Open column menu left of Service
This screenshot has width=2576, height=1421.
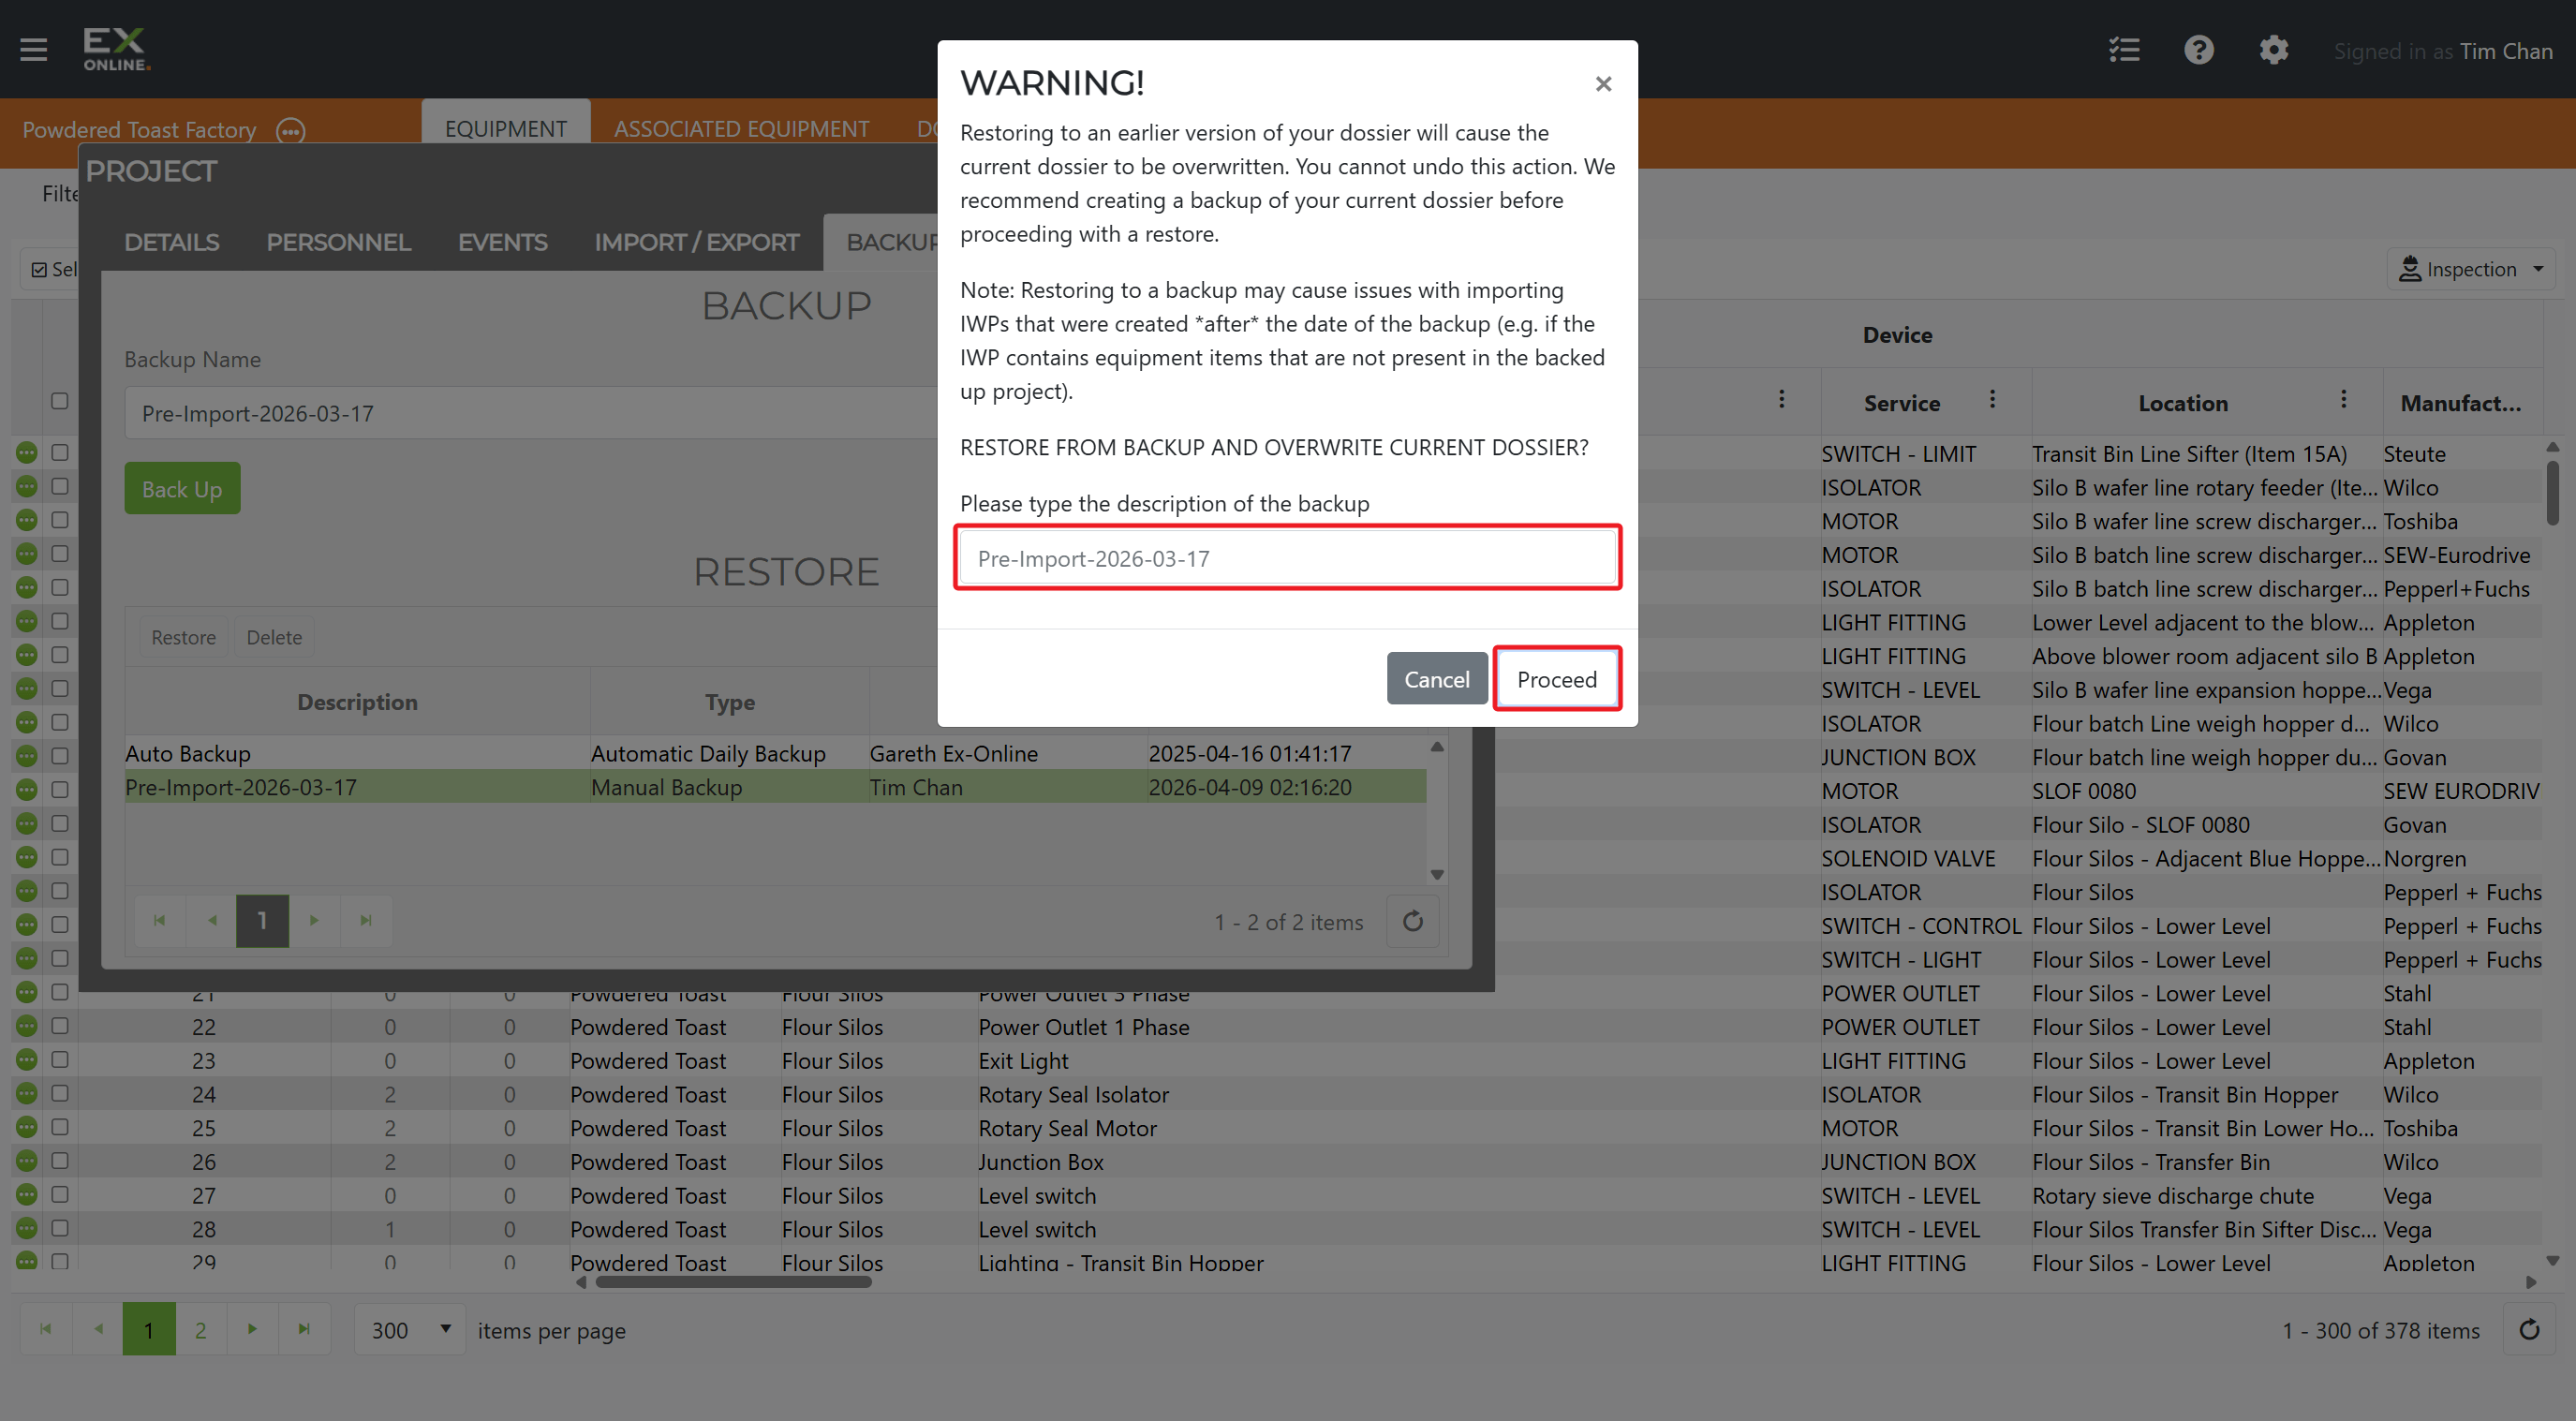pyautogui.click(x=1781, y=400)
